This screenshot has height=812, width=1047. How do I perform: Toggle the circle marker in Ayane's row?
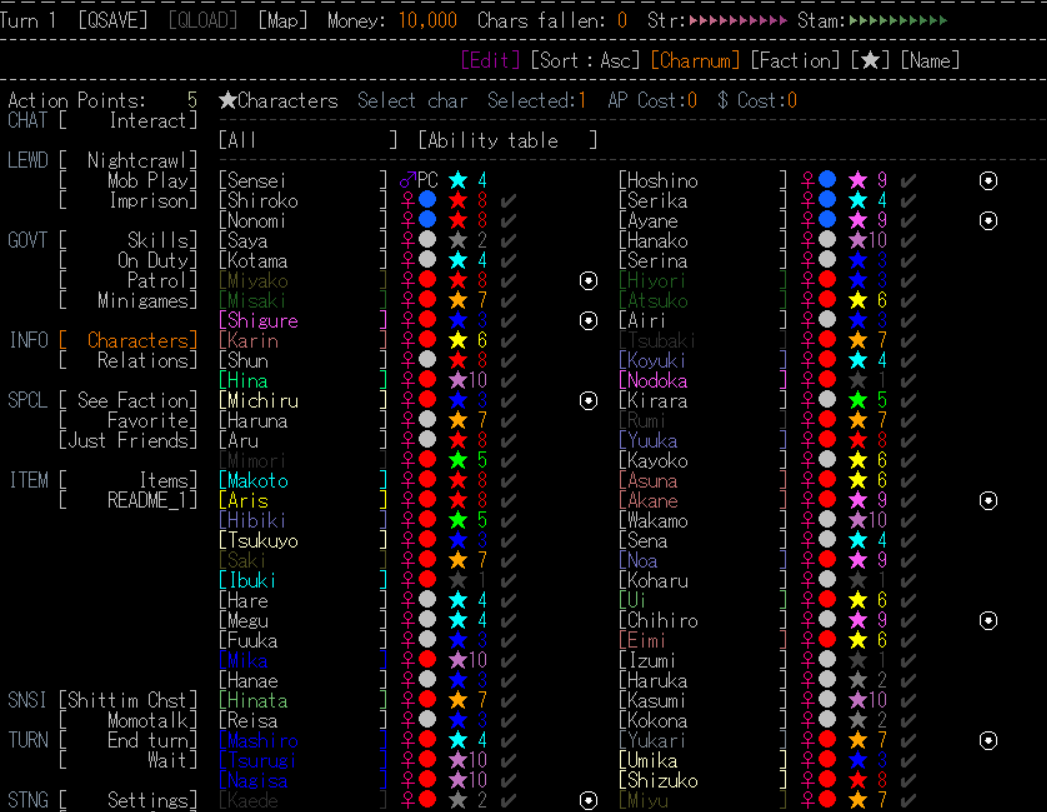988,220
